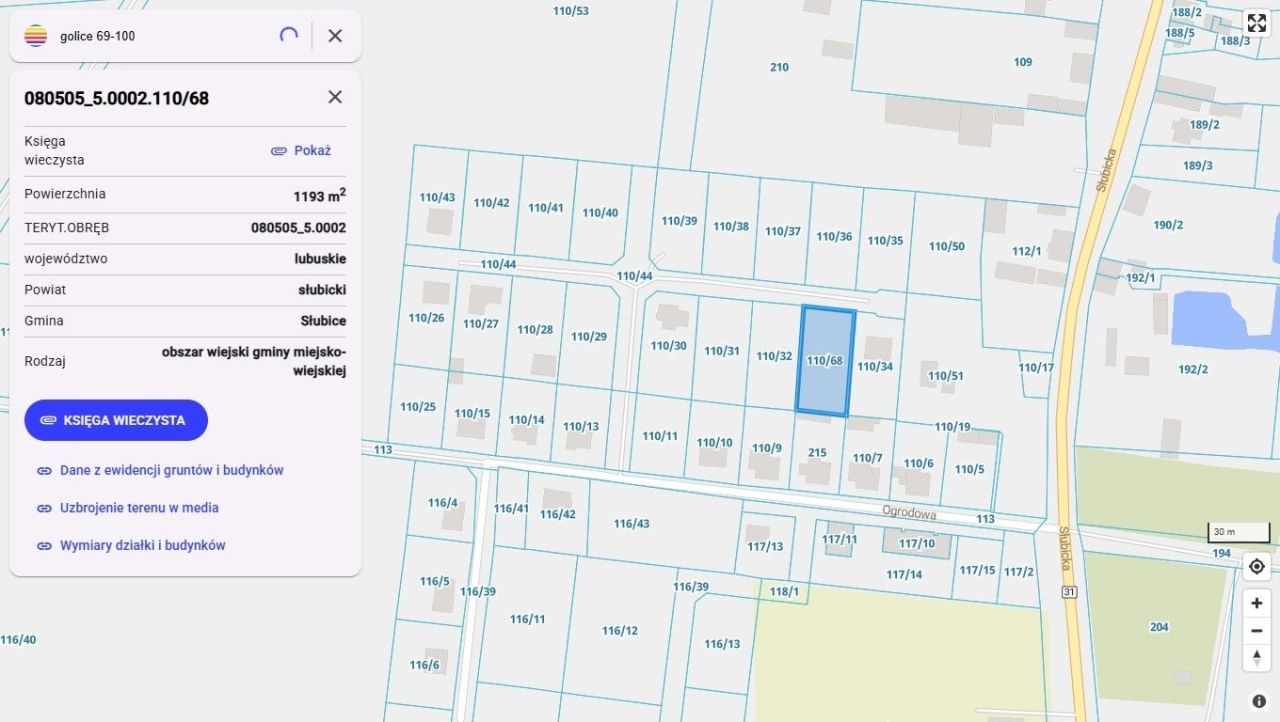Image resolution: width=1280 pixels, height=722 pixels.
Task: Center map on my location
Action: pos(1257,567)
